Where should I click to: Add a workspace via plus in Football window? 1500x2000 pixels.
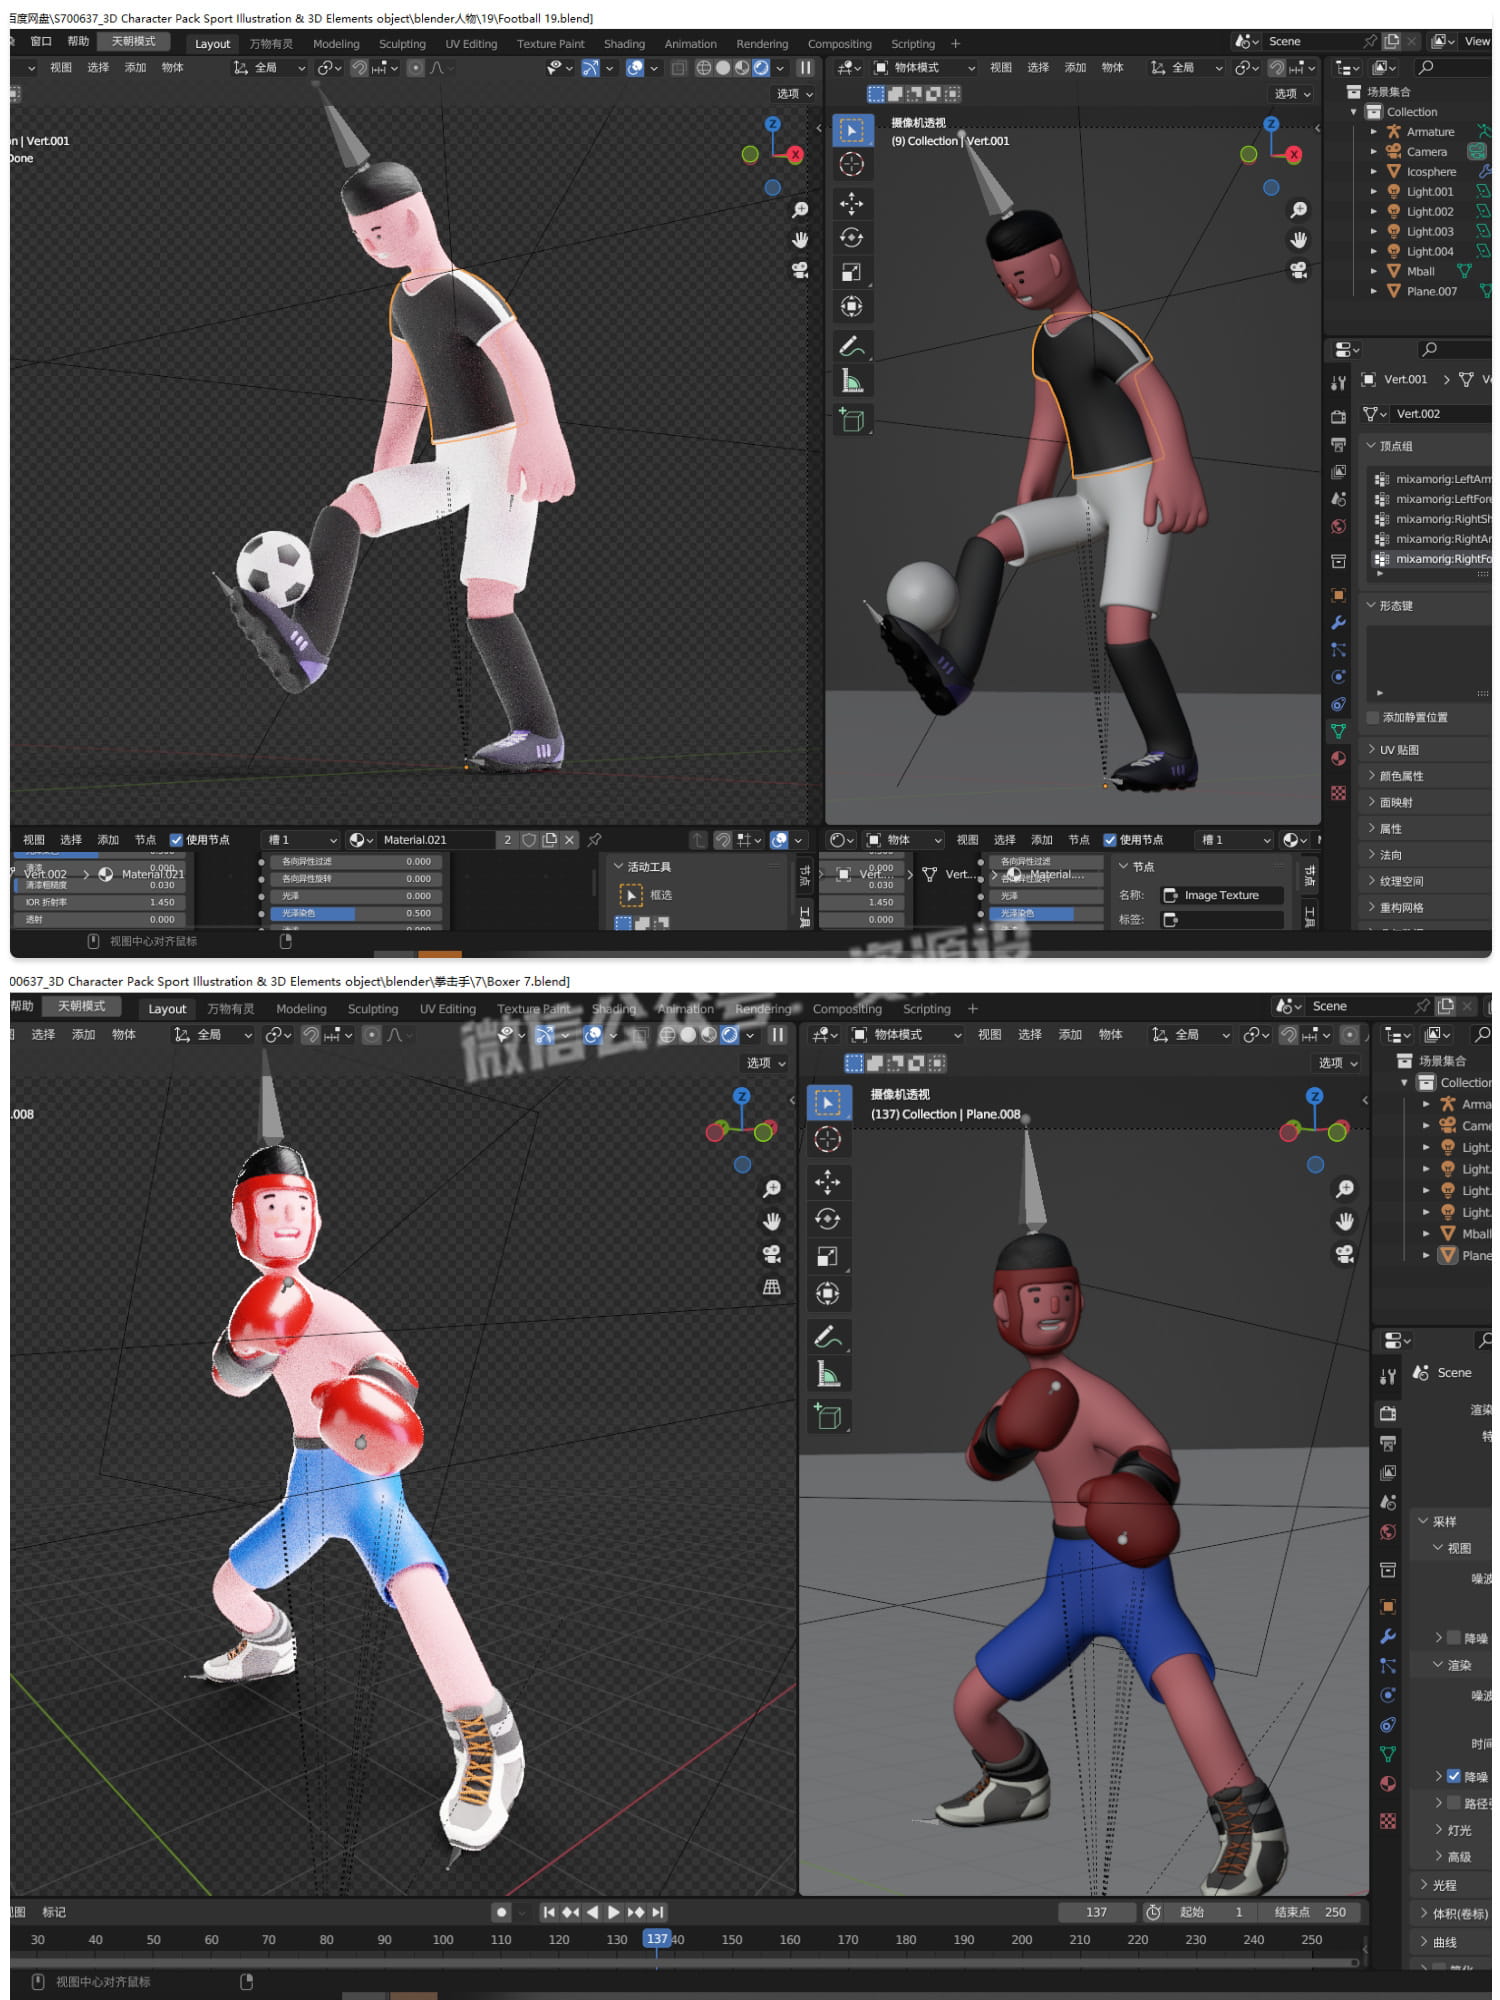[955, 44]
